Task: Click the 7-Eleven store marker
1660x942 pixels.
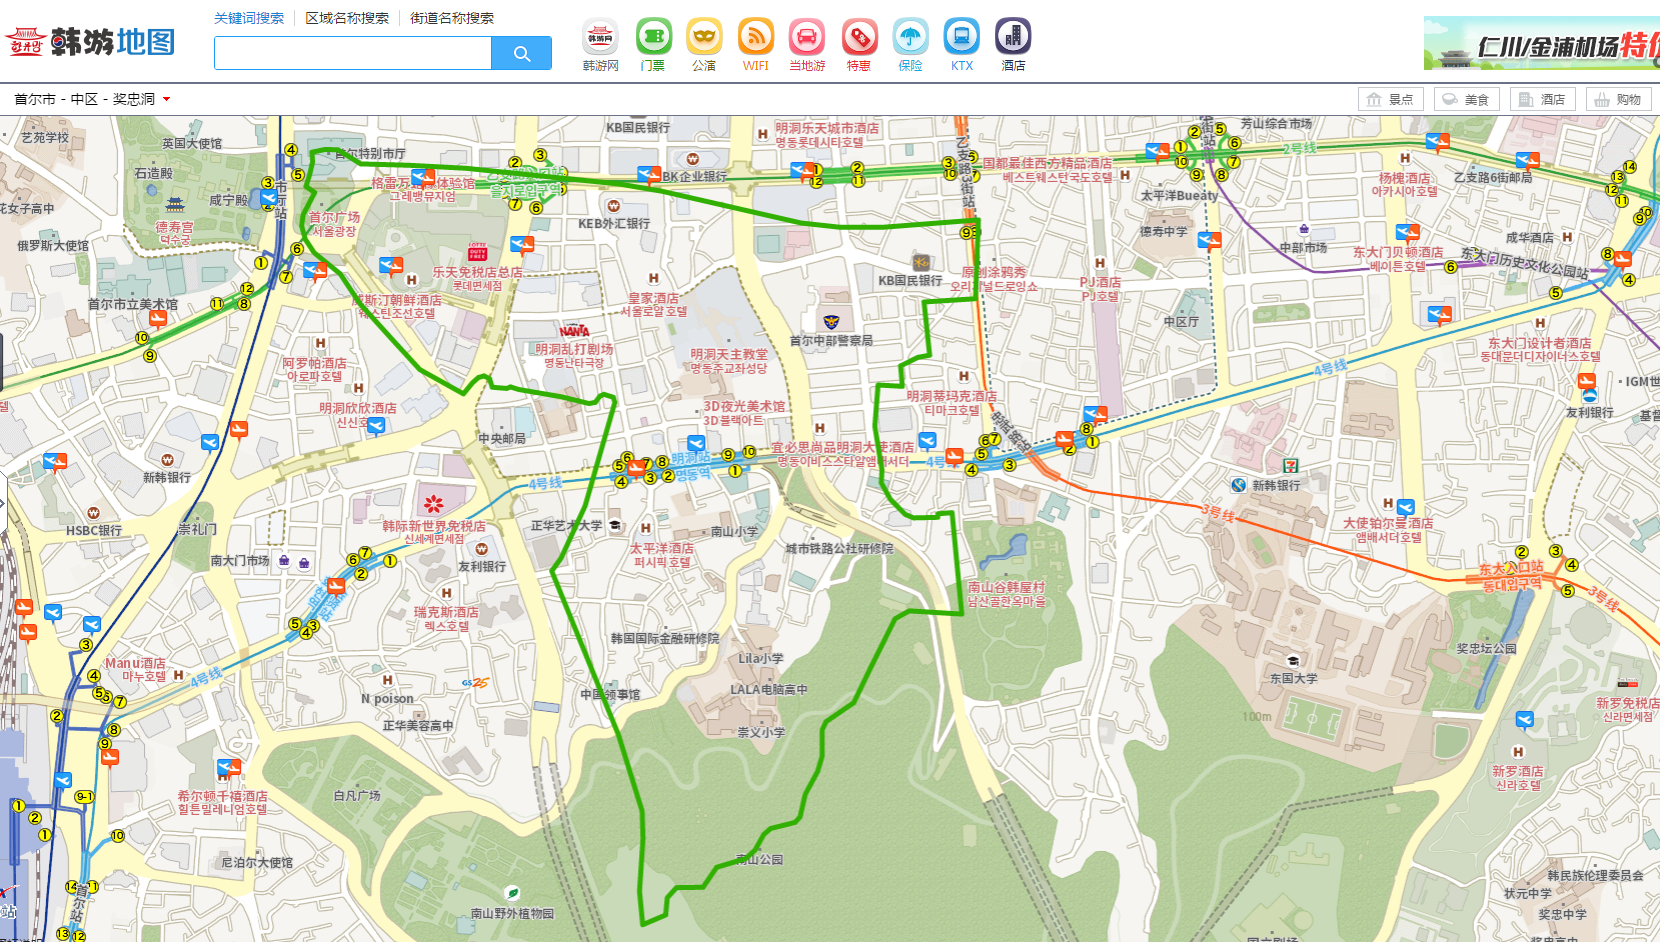Action: (x=1291, y=465)
